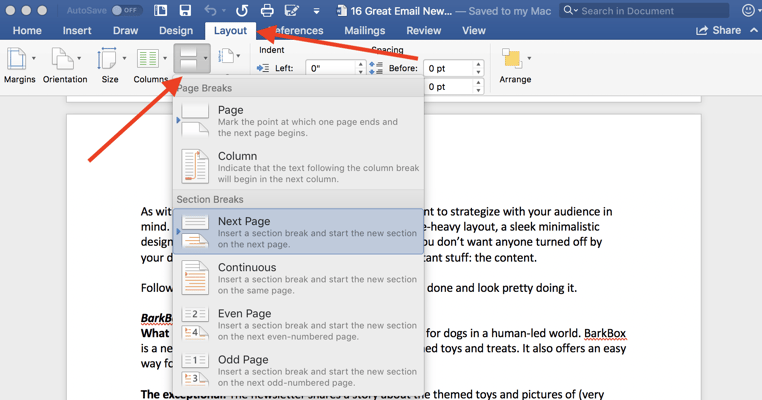Increase the Spacing Before stepper value
Screen dimensions: 762x400
pos(478,64)
